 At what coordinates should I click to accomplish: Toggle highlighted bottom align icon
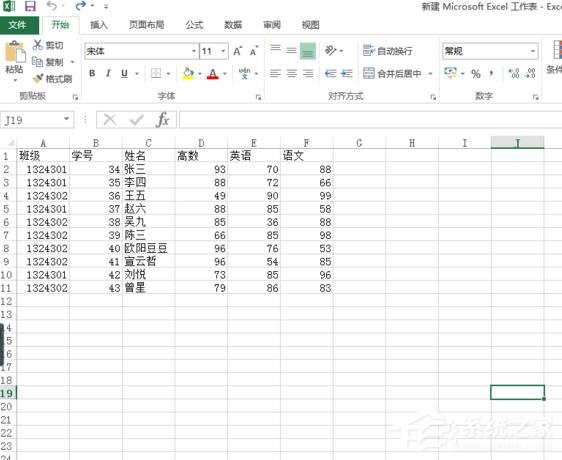tap(308, 51)
